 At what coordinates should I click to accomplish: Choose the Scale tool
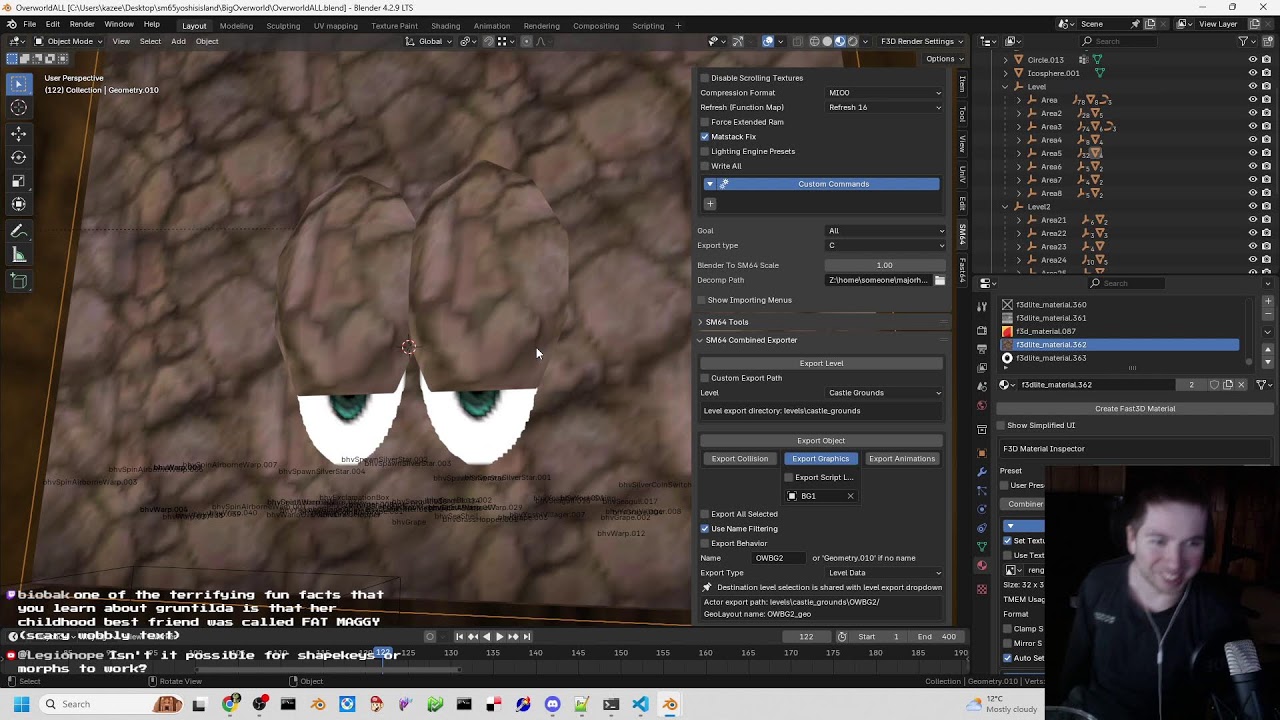pyautogui.click(x=19, y=181)
